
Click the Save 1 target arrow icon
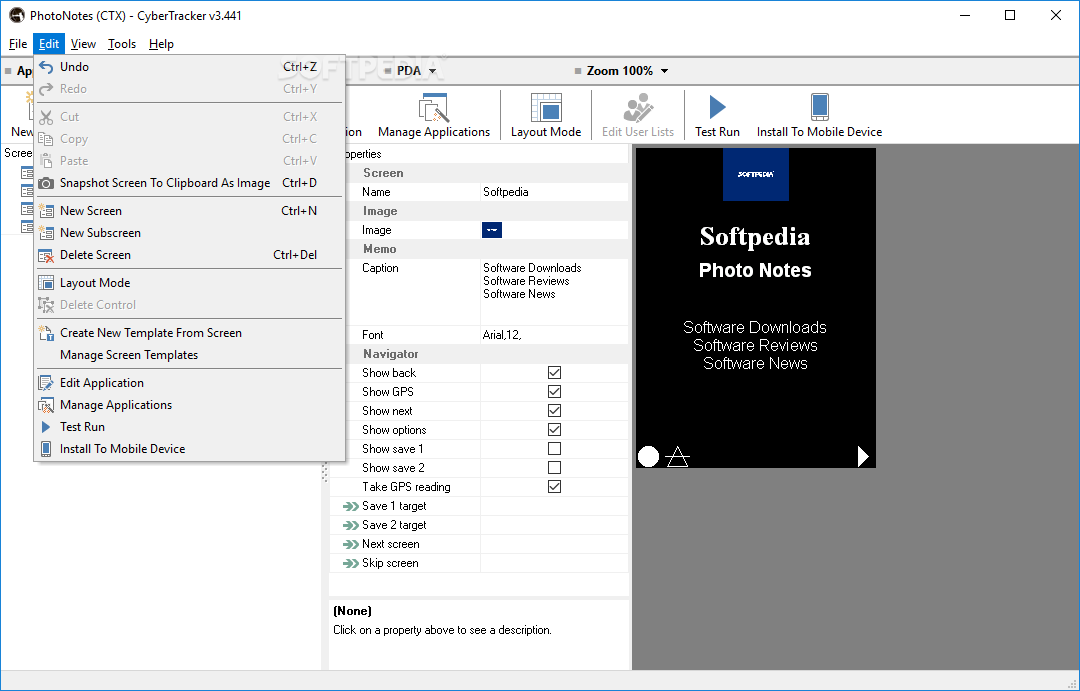(351, 506)
